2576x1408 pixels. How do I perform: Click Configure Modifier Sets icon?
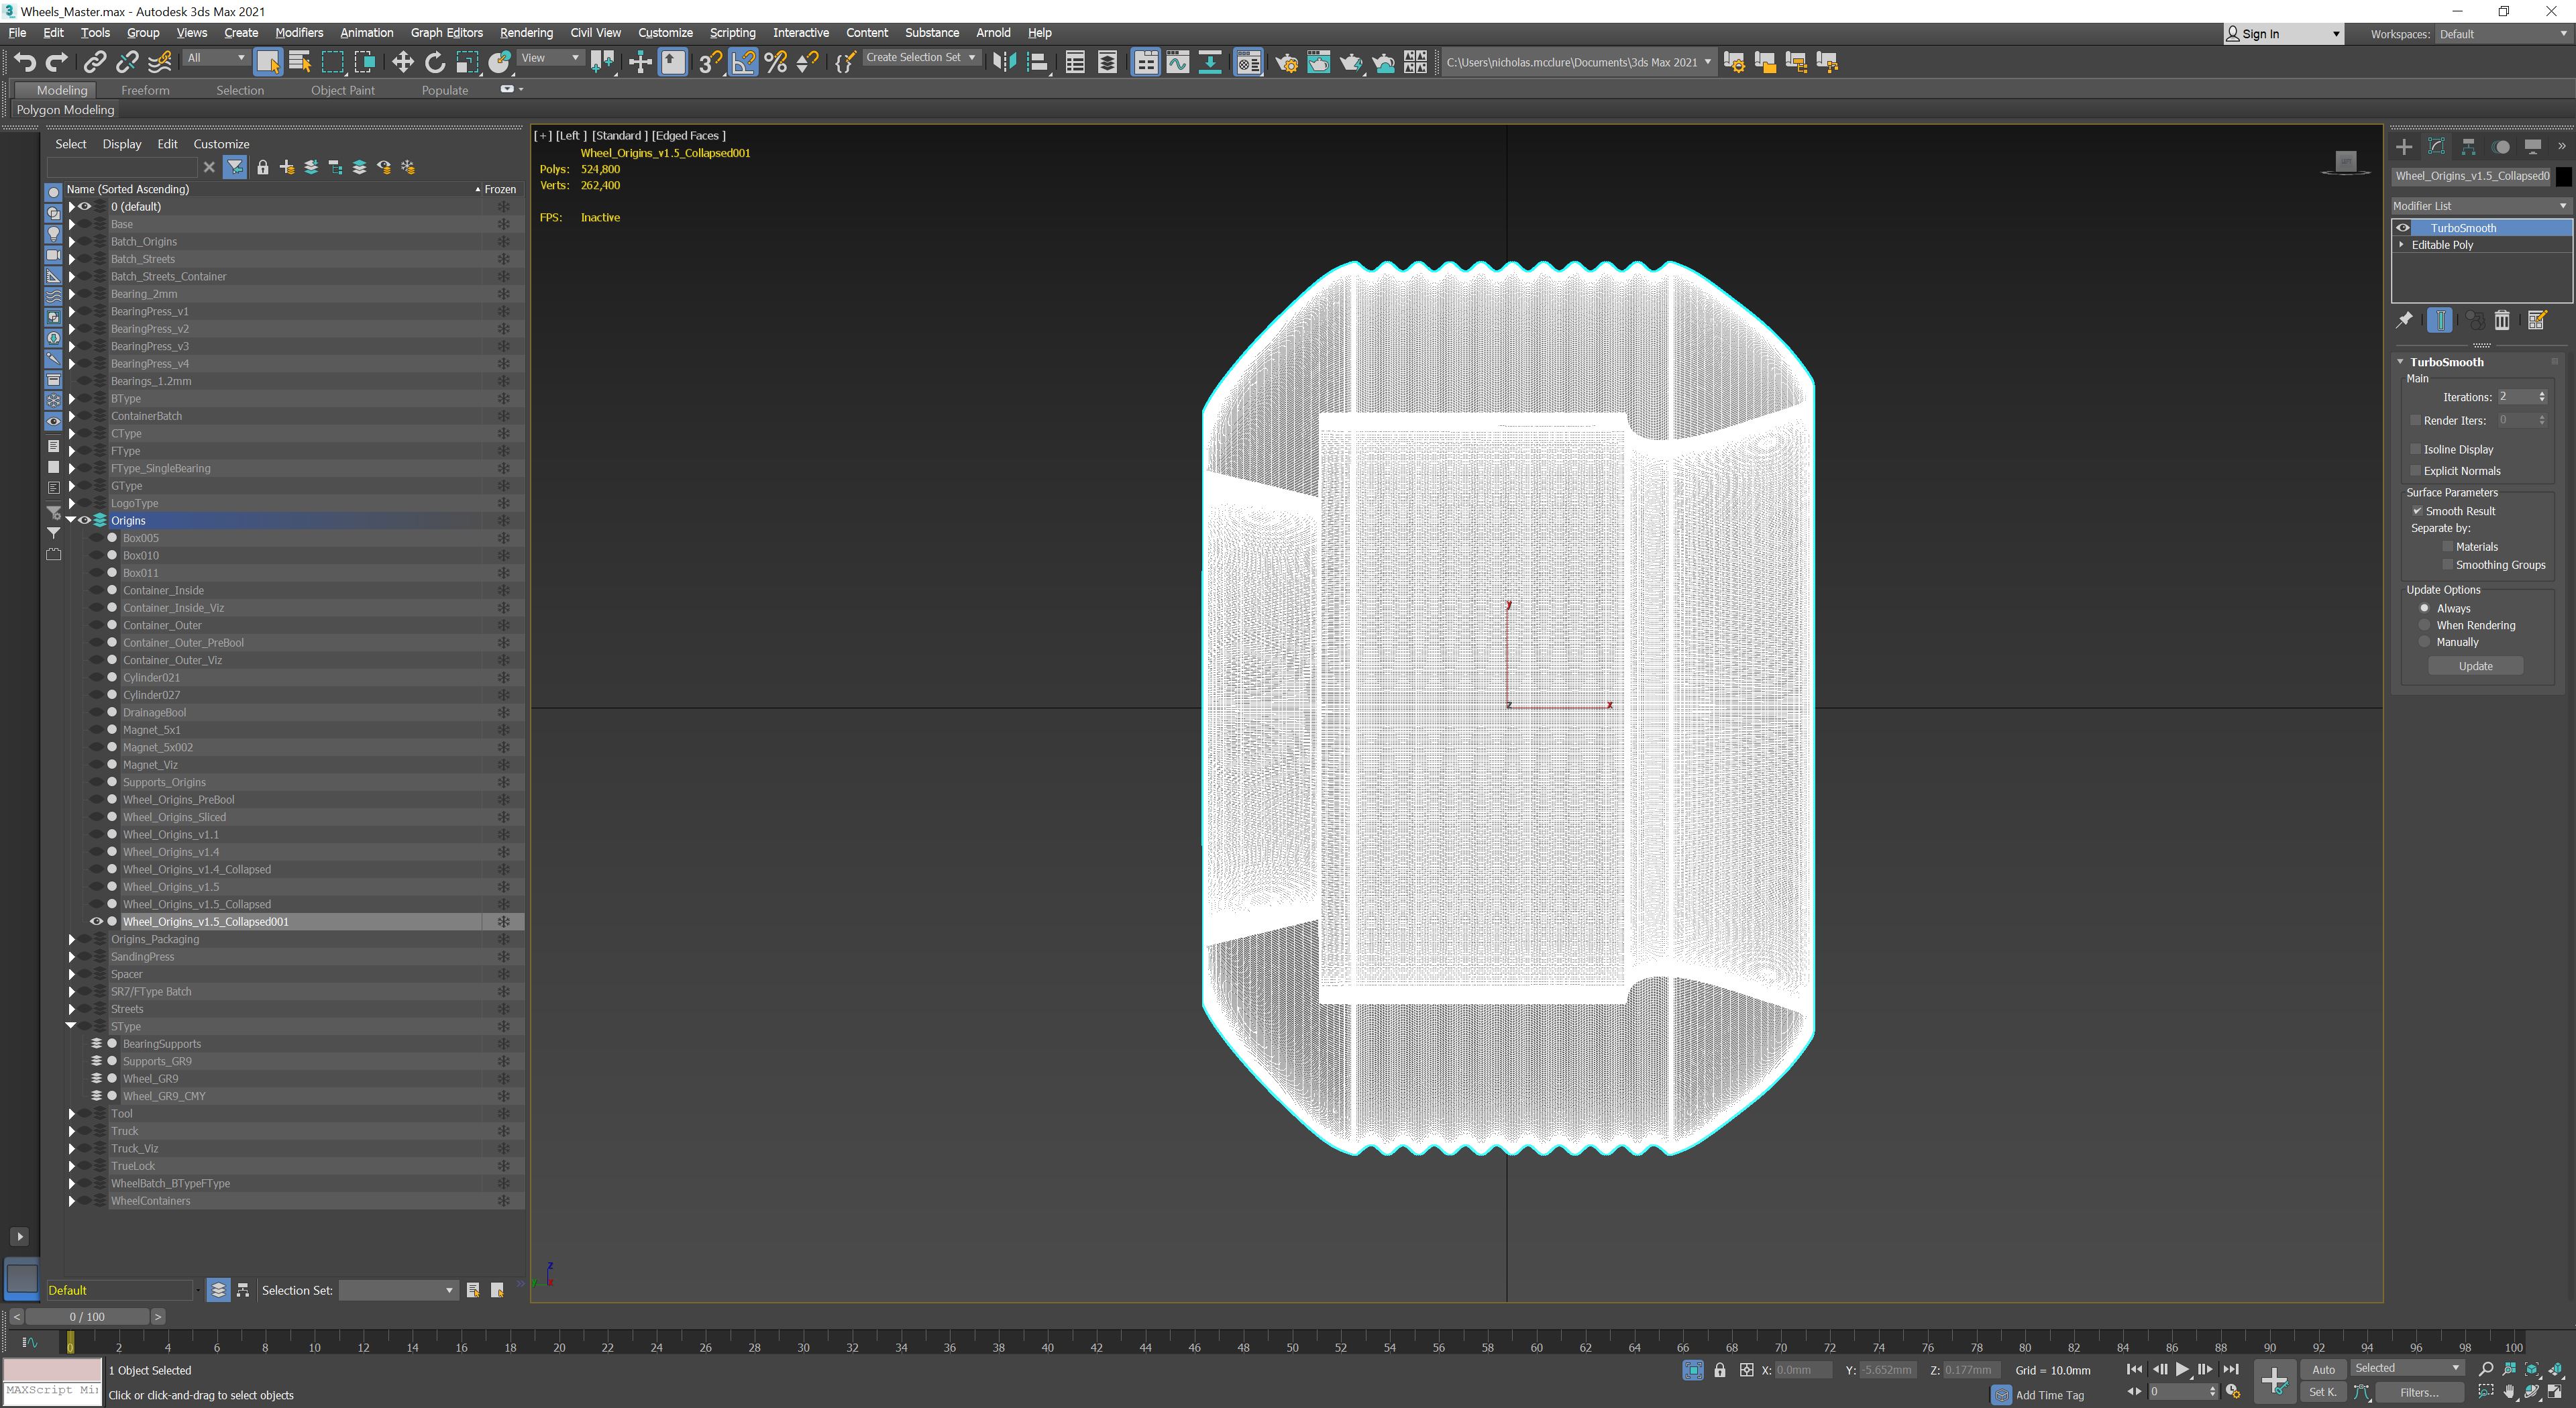2537,320
